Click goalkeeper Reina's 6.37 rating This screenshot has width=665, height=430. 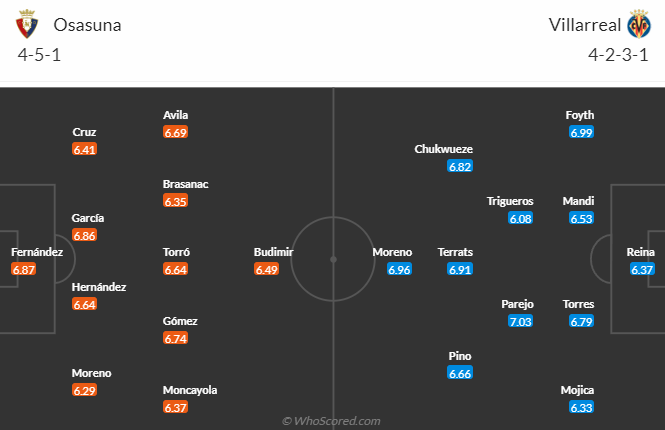642,269
